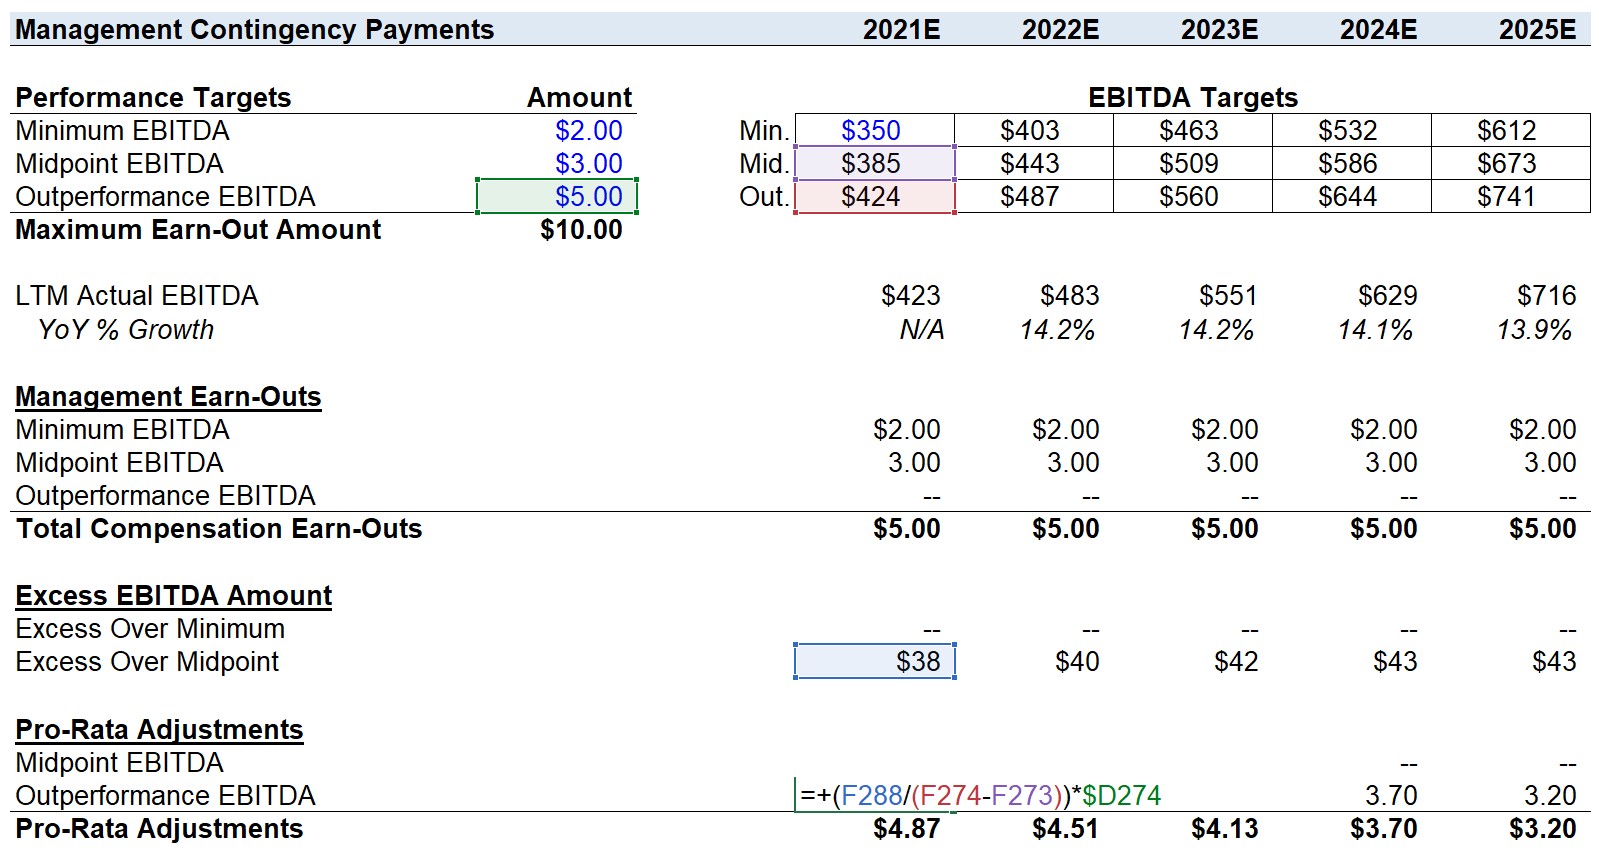Screen dimensions: 1599x855
Task: Select the 2024E midpoint target $586
Action: pos(1352,163)
